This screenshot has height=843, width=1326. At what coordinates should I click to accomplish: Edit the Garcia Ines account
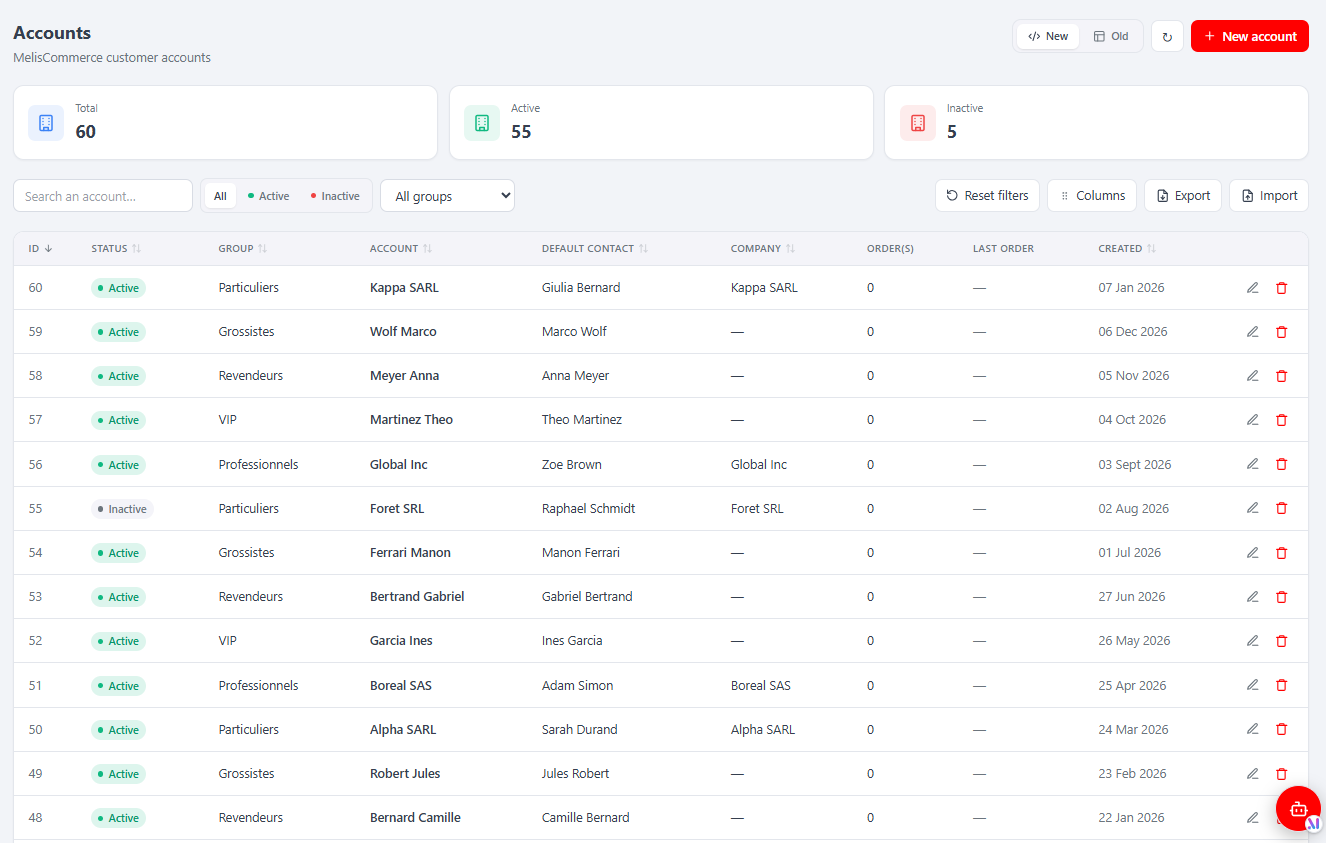point(1252,641)
